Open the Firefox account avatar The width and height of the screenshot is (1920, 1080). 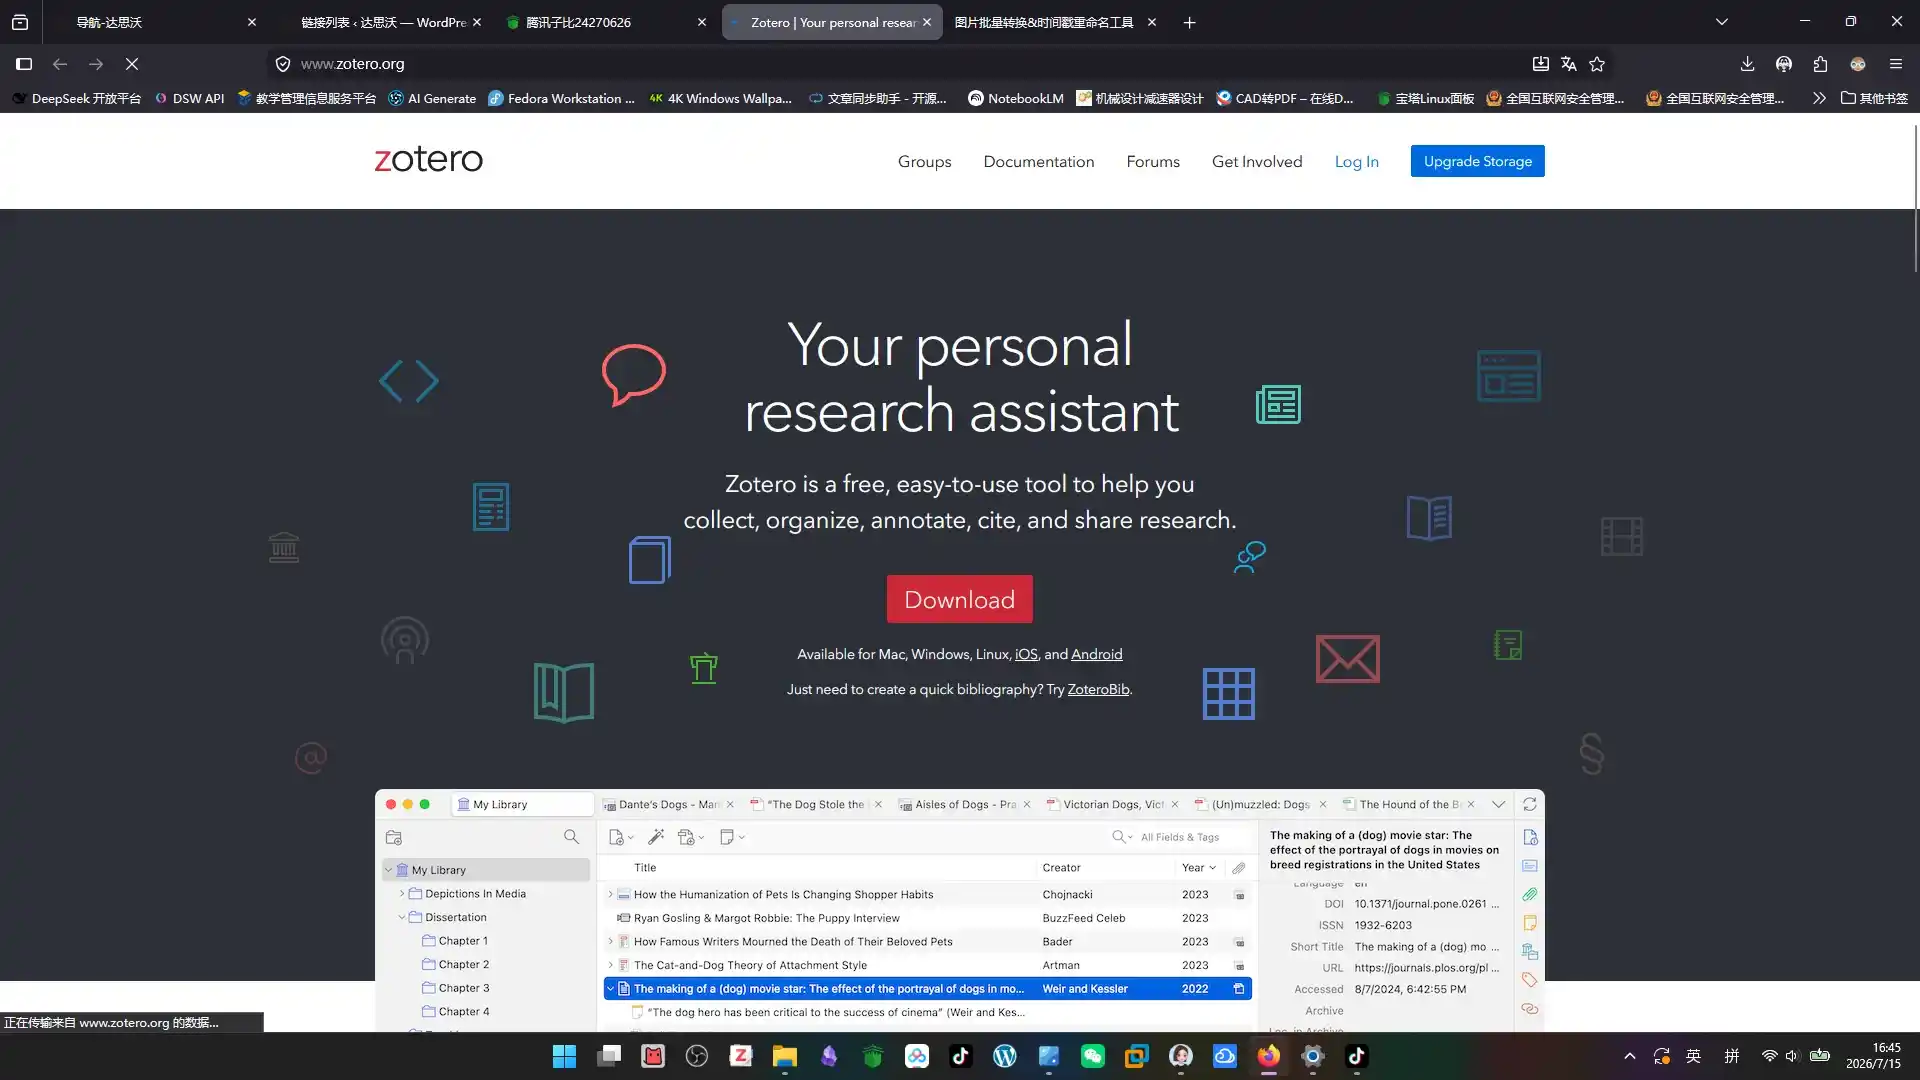1858,64
